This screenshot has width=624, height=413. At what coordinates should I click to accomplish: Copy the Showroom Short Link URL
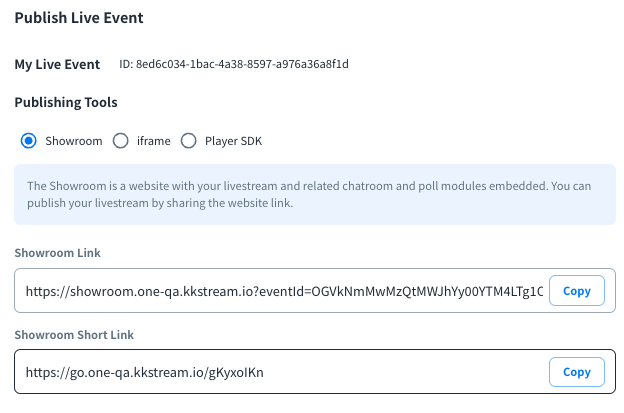pyautogui.click(x=577, y=372)
